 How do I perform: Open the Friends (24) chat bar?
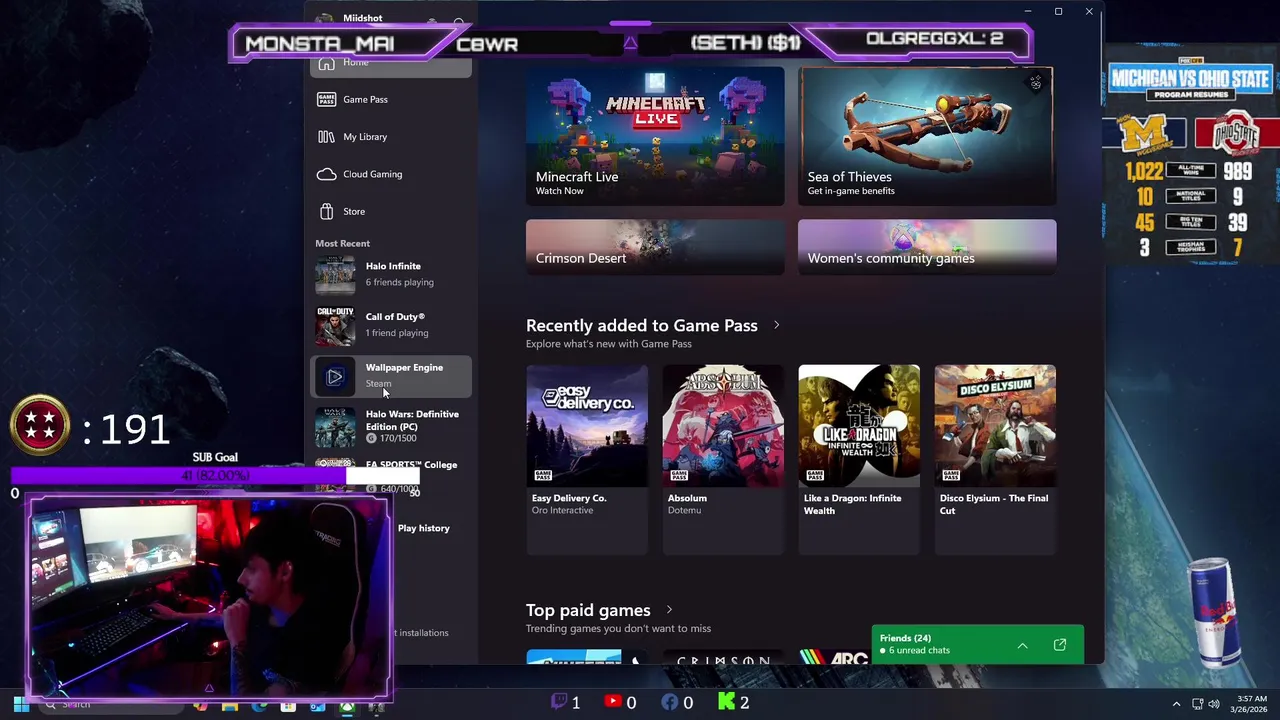(977, 645)
